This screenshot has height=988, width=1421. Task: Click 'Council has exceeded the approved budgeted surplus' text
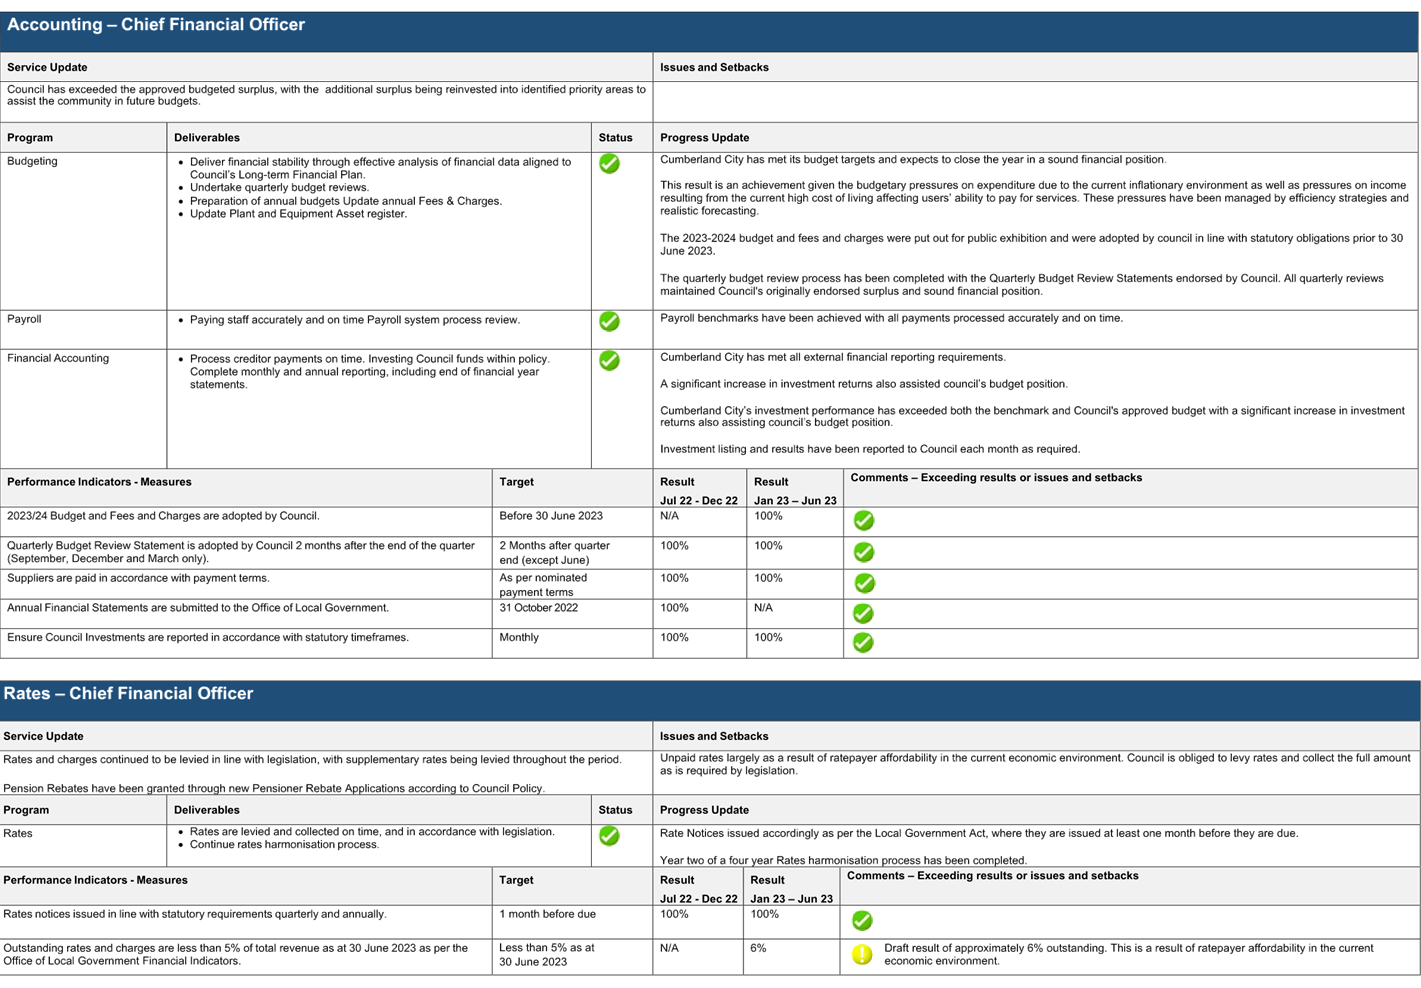[x=326, y=95]
